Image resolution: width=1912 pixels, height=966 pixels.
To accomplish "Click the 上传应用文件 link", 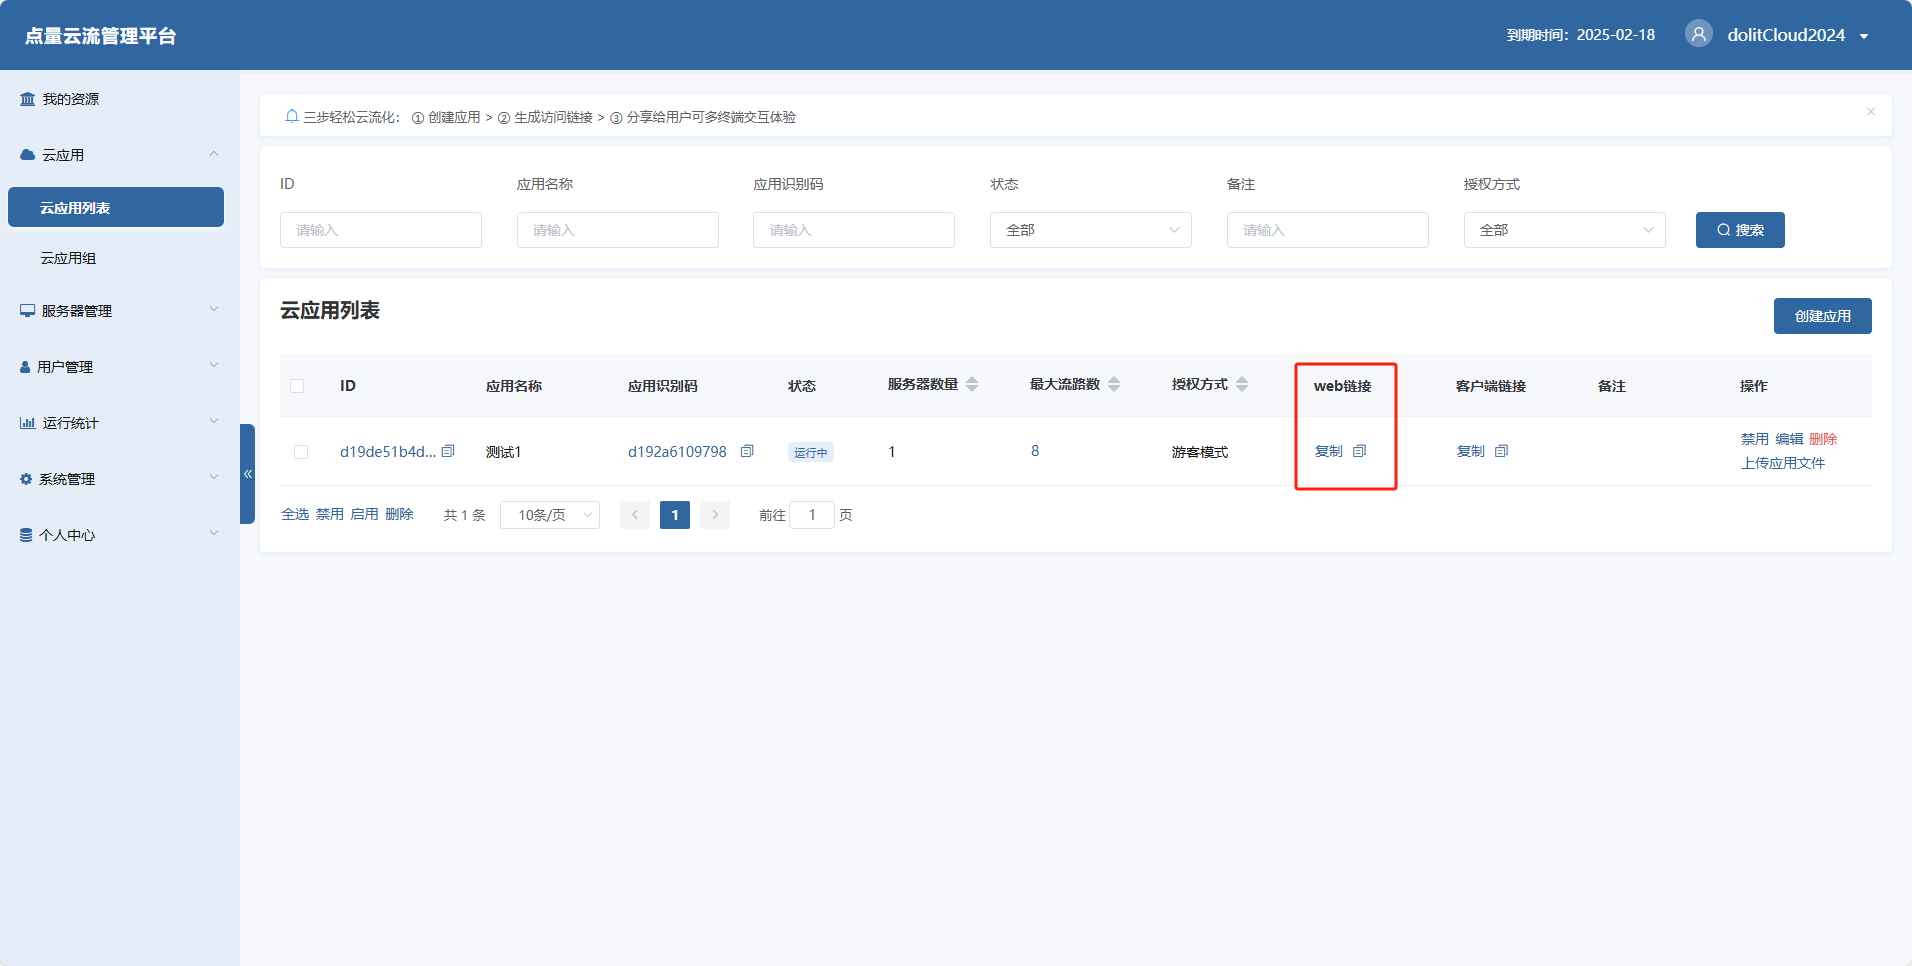I will (1782, 463).
